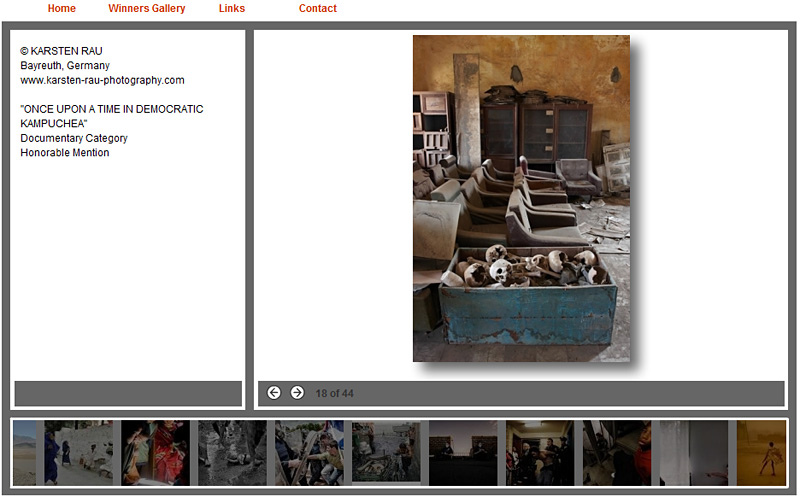Open the Contact page

[317, 9]
